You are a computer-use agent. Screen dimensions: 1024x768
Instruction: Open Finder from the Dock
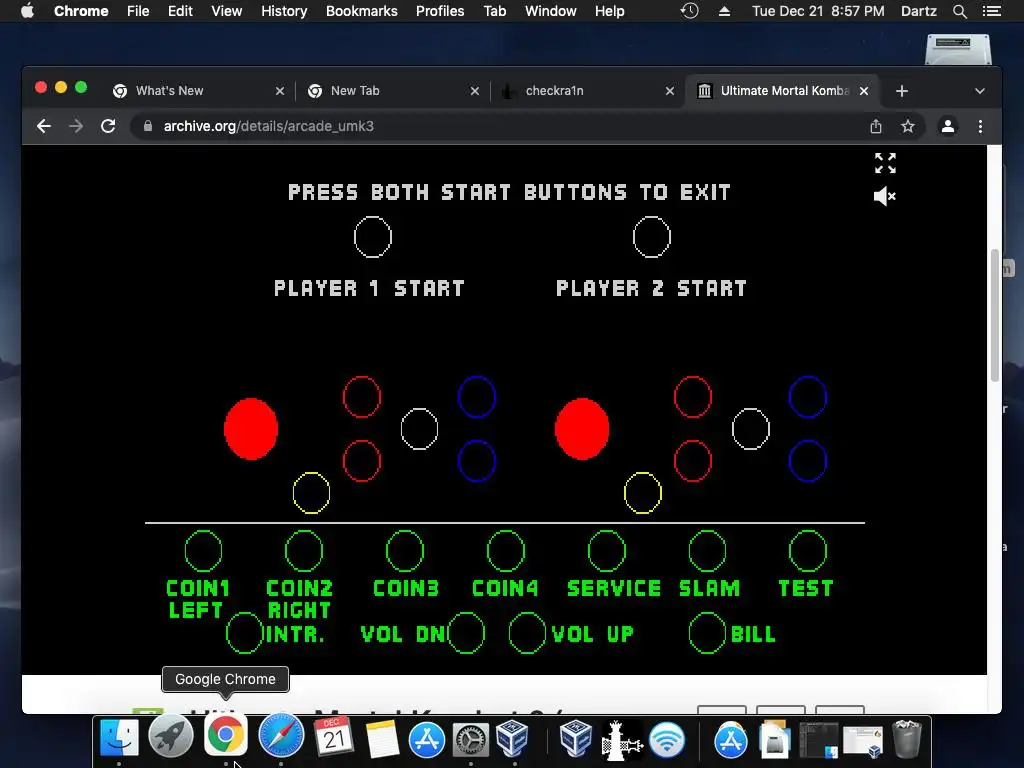click(119, 738)
